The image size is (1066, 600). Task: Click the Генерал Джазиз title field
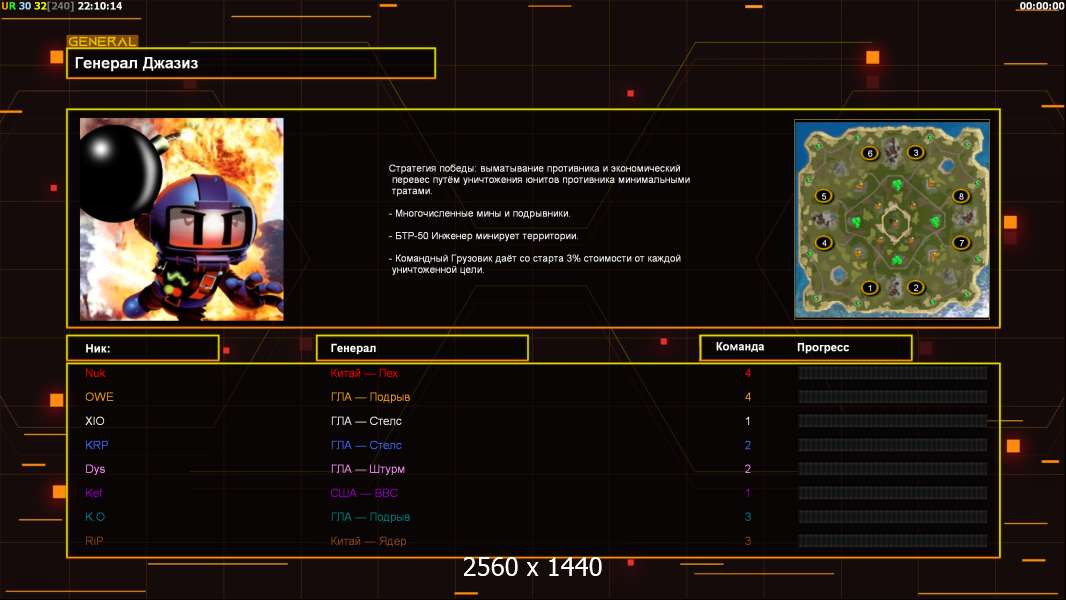click(x=251, y=63)
